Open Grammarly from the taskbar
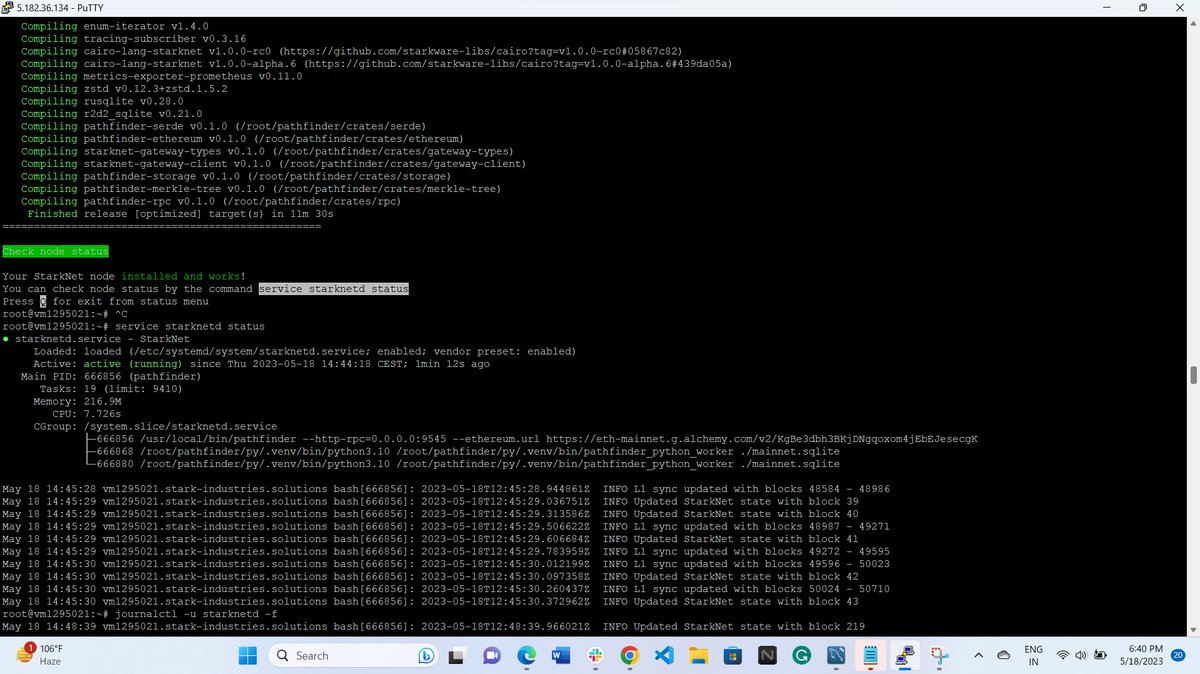 point(803,655)
